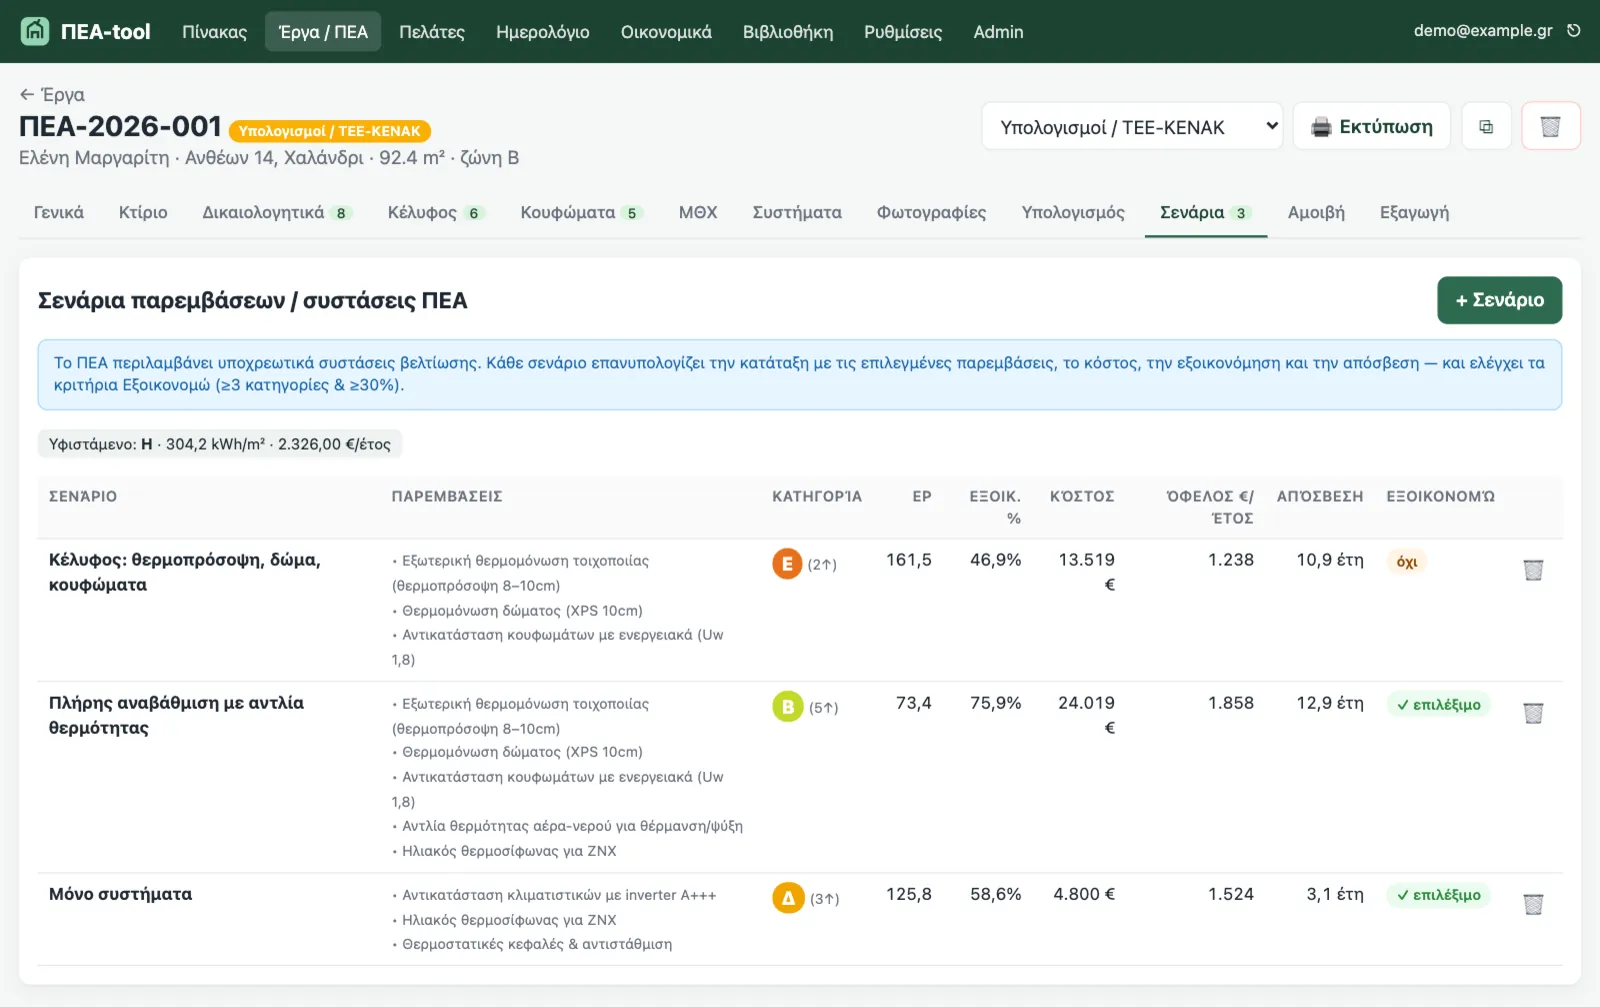Screen dimensions: 1600x1007
Task: Click the ΠΕΑ-tool home logo icon
Action: click(35, 31)
